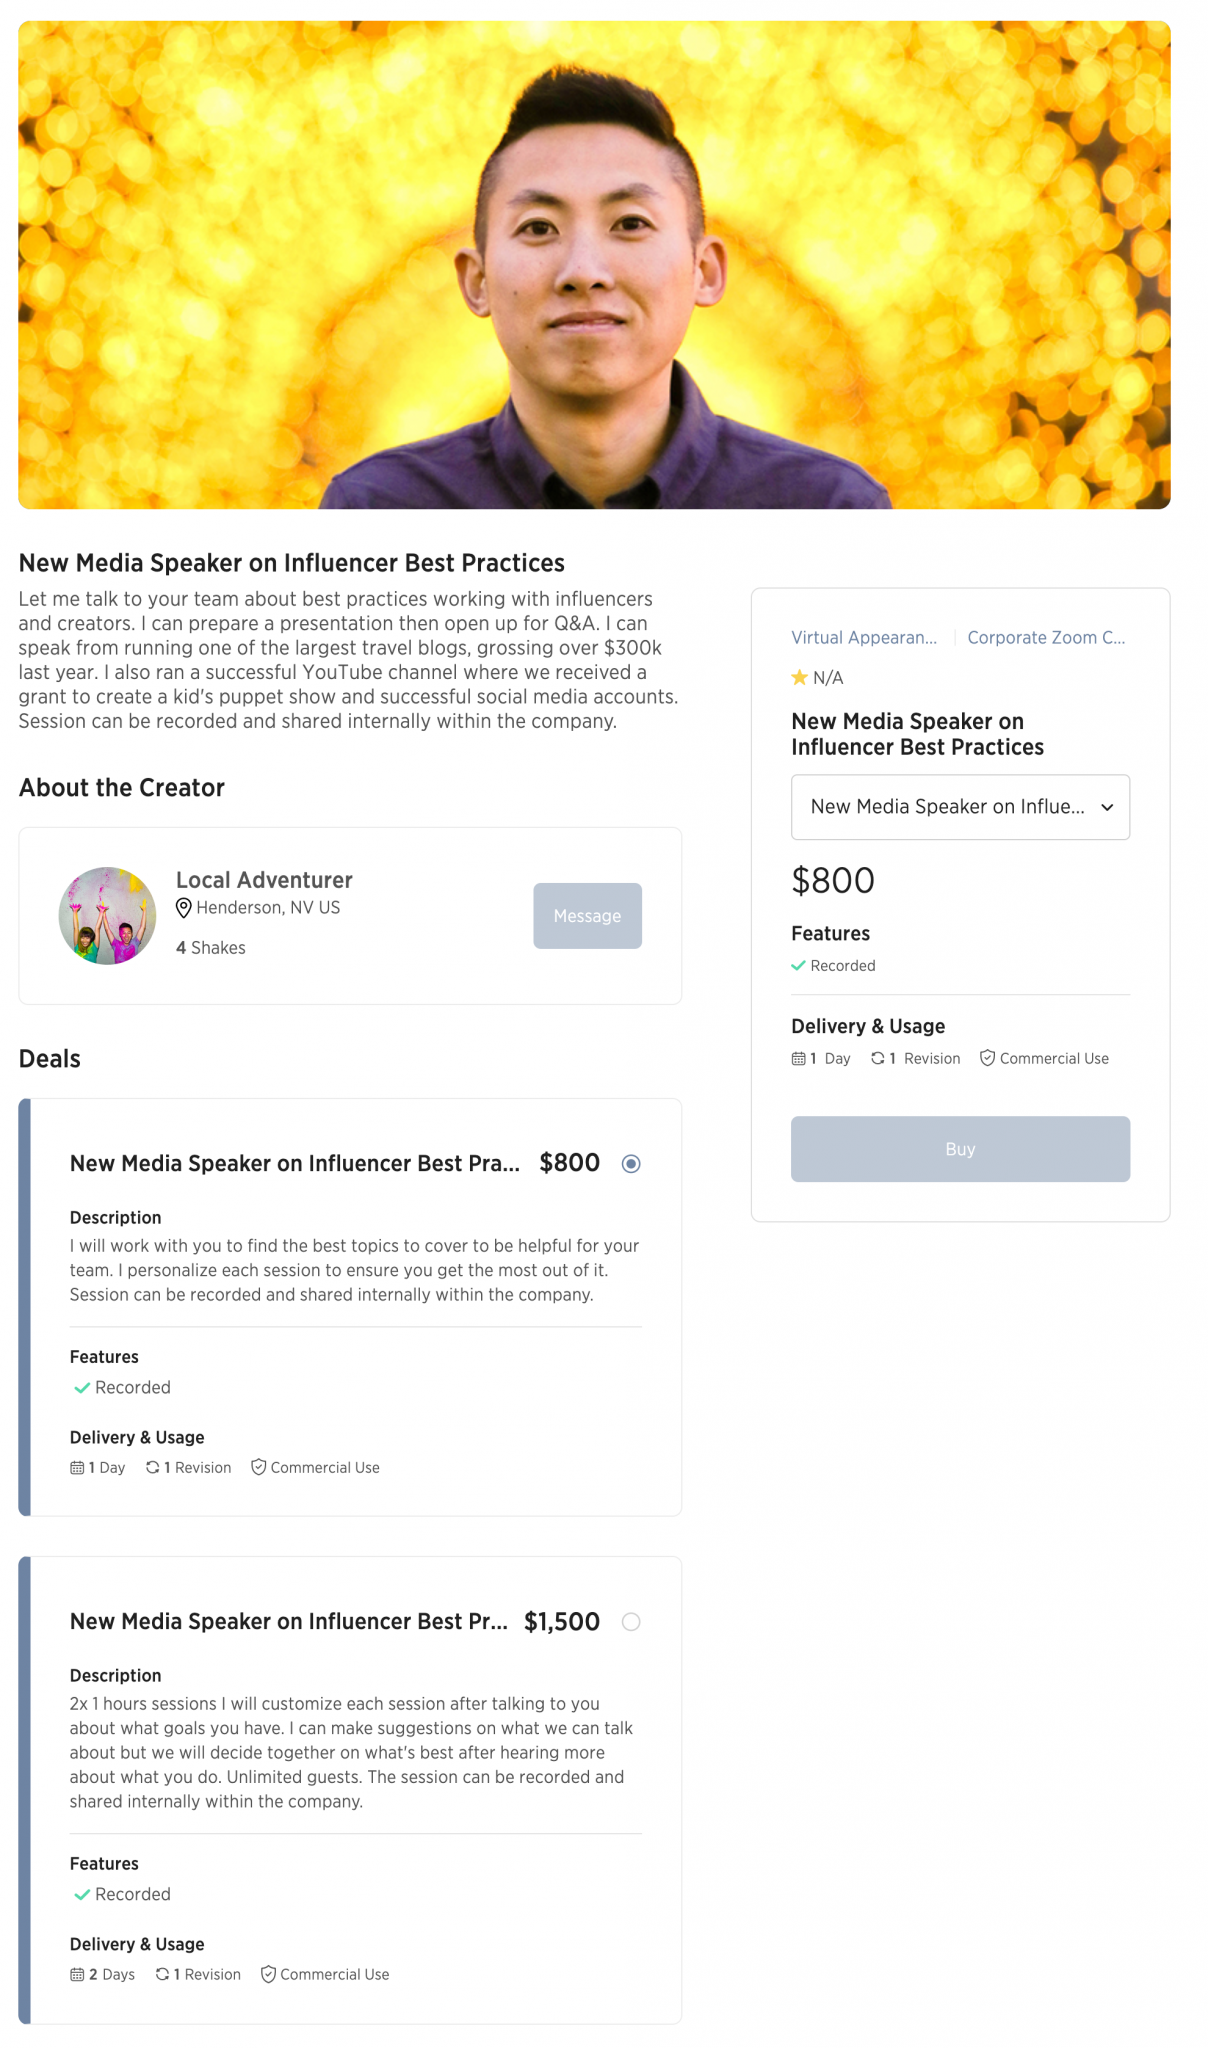Click the chevron arrow on the package selector
This screenshot has height=2048, width=1208.
pos(1107,807)
